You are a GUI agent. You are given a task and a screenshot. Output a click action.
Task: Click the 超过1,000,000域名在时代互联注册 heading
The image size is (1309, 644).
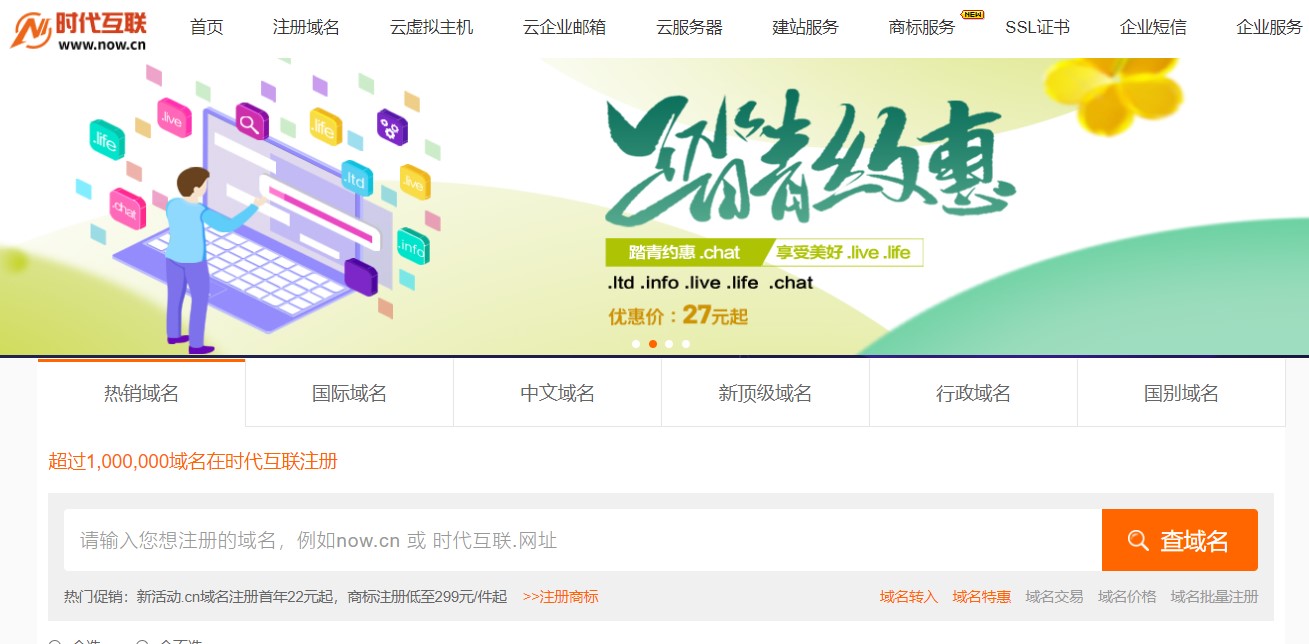193,461
